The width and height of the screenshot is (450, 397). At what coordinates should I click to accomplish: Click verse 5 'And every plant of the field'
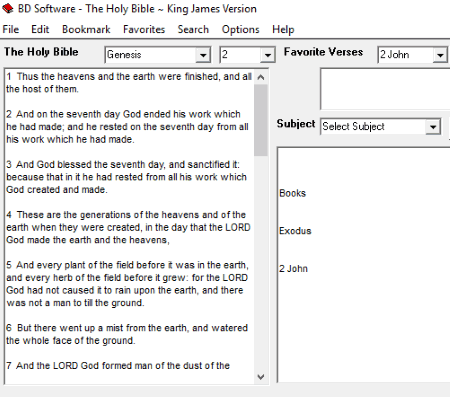(127, 284)
